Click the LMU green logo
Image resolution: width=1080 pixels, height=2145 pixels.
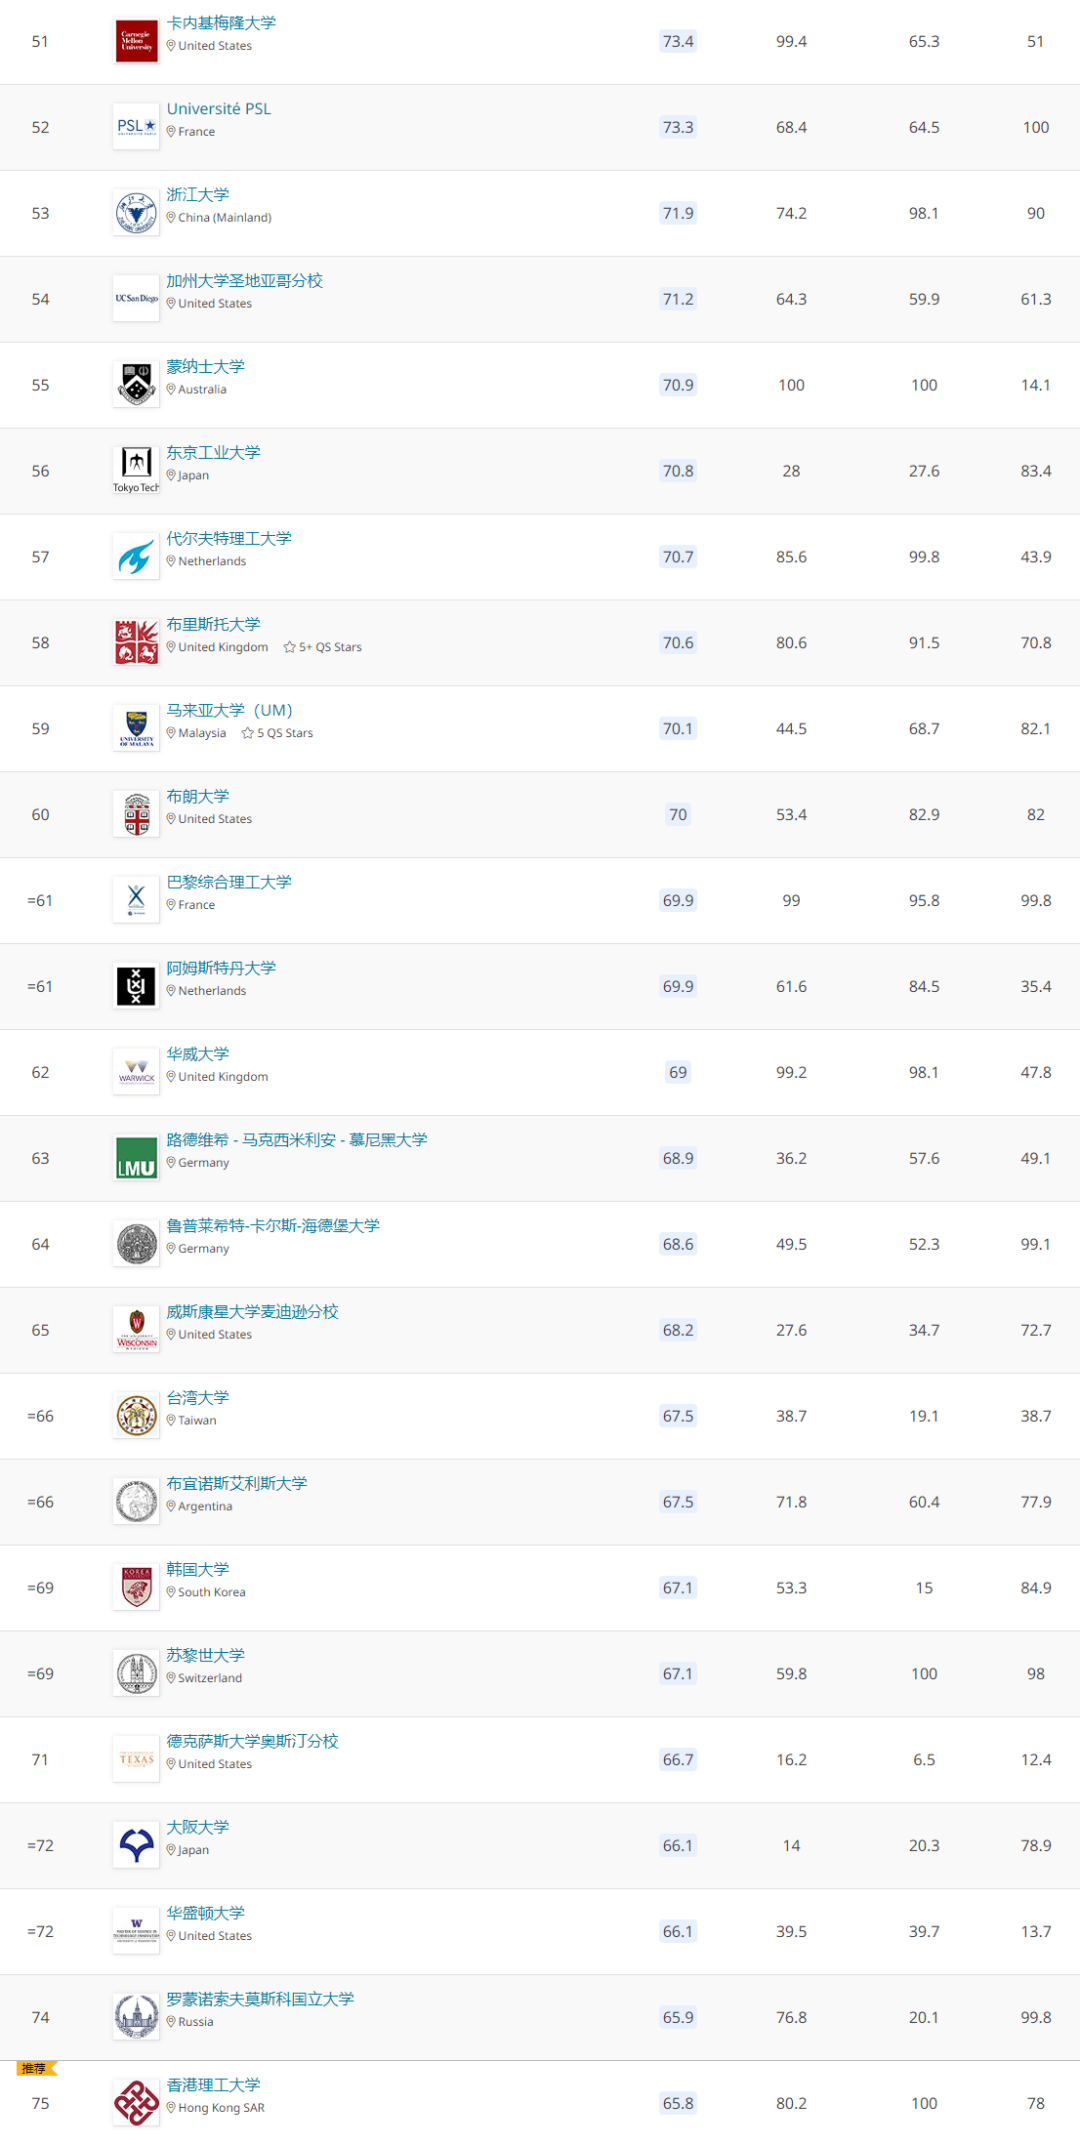click(136, 1158)
